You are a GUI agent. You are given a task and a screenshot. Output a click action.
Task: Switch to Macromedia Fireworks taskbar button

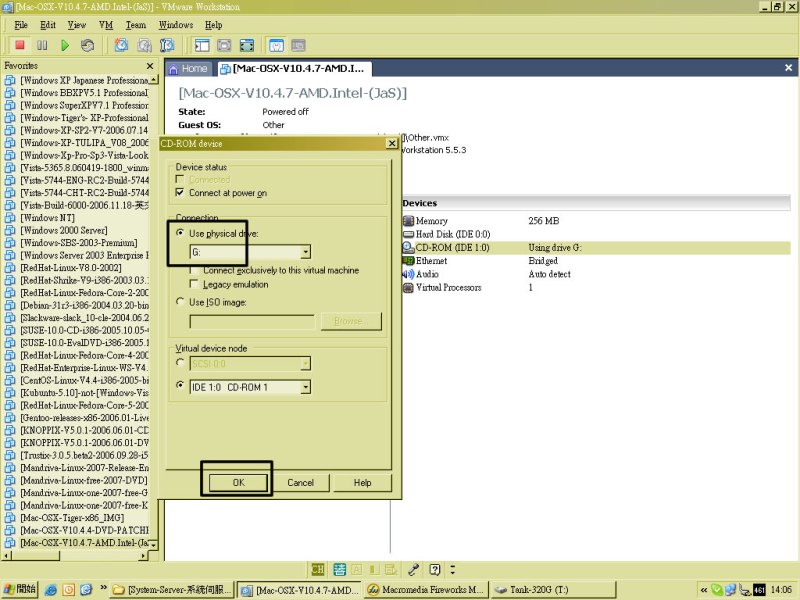pyautogui.click(x=427, y=590)
